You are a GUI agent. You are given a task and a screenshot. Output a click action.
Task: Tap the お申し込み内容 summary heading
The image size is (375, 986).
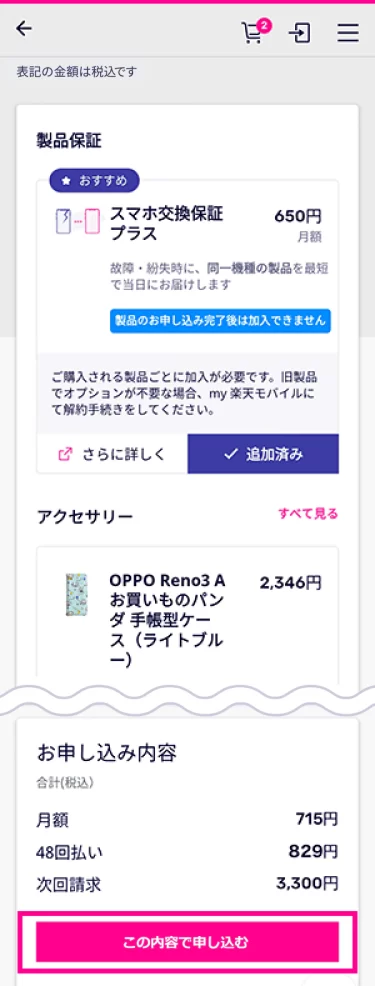click(107, 751)
